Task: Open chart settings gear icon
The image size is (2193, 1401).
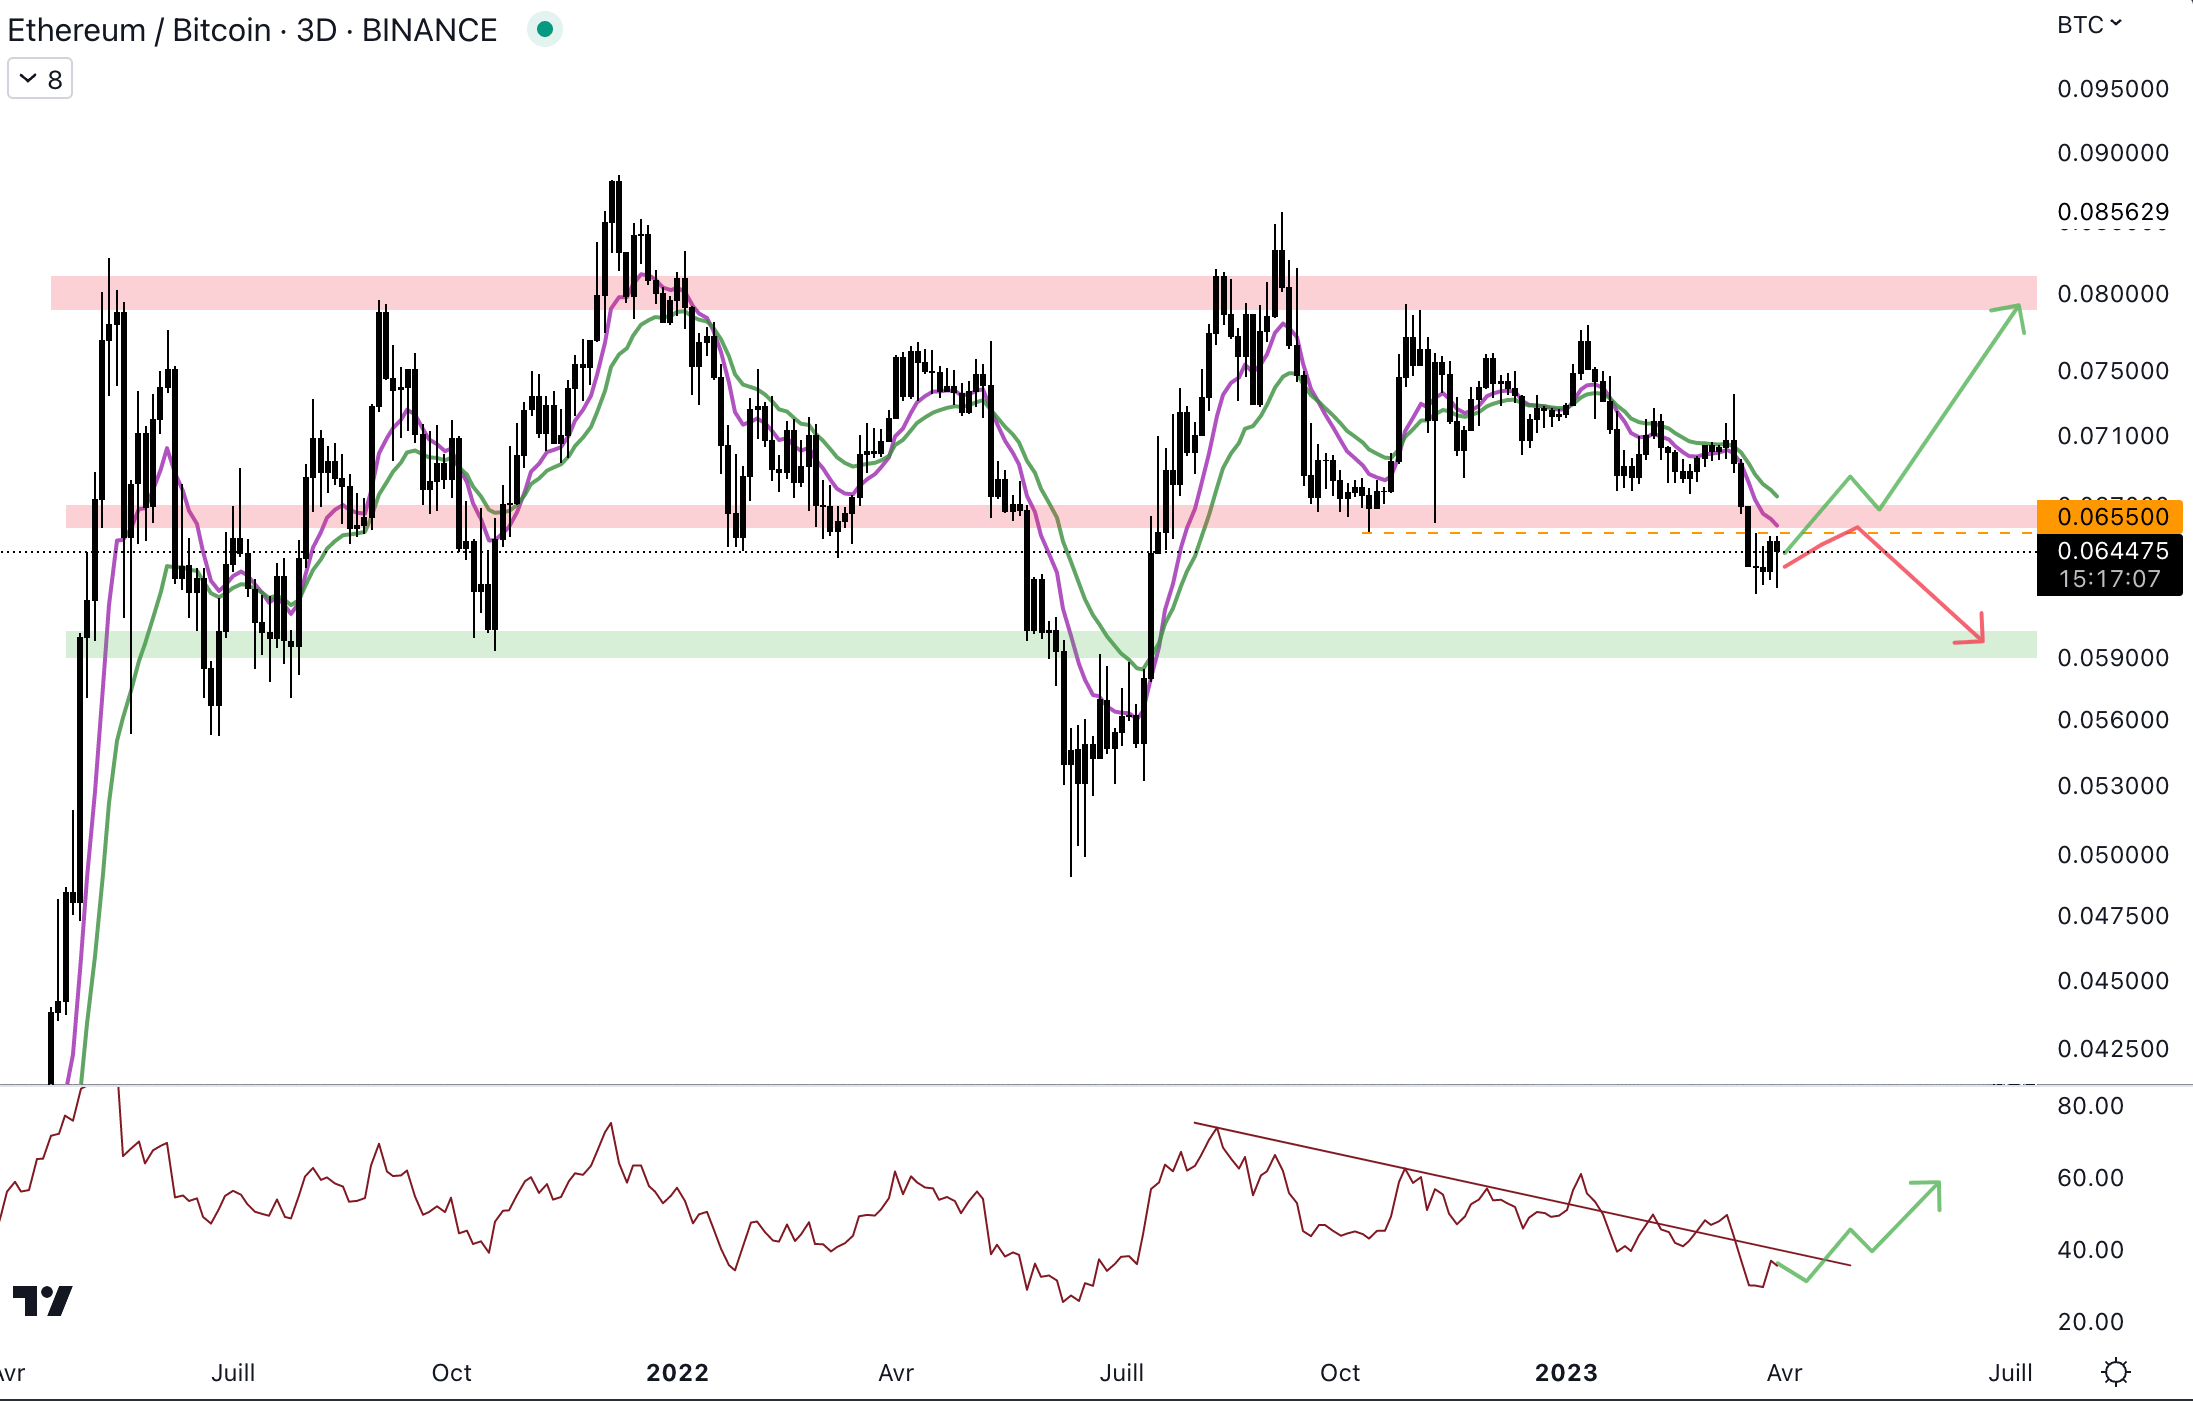Action: click(2115, 1372)
